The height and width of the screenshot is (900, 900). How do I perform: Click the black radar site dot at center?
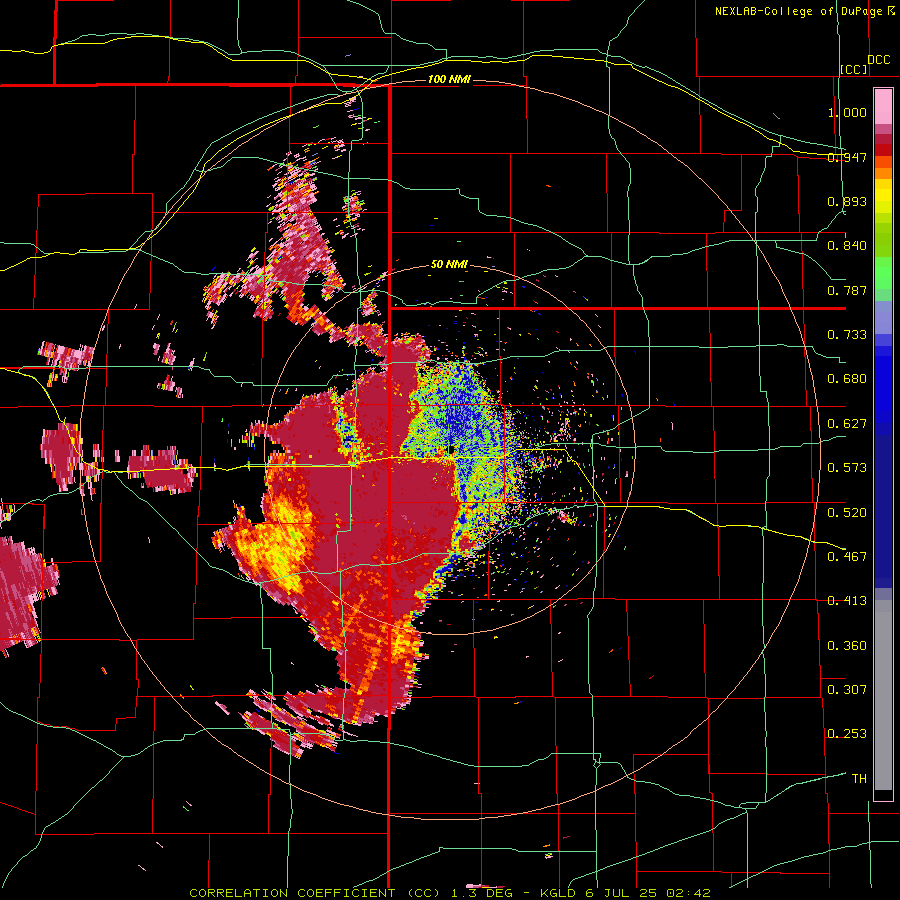point(451,449)
